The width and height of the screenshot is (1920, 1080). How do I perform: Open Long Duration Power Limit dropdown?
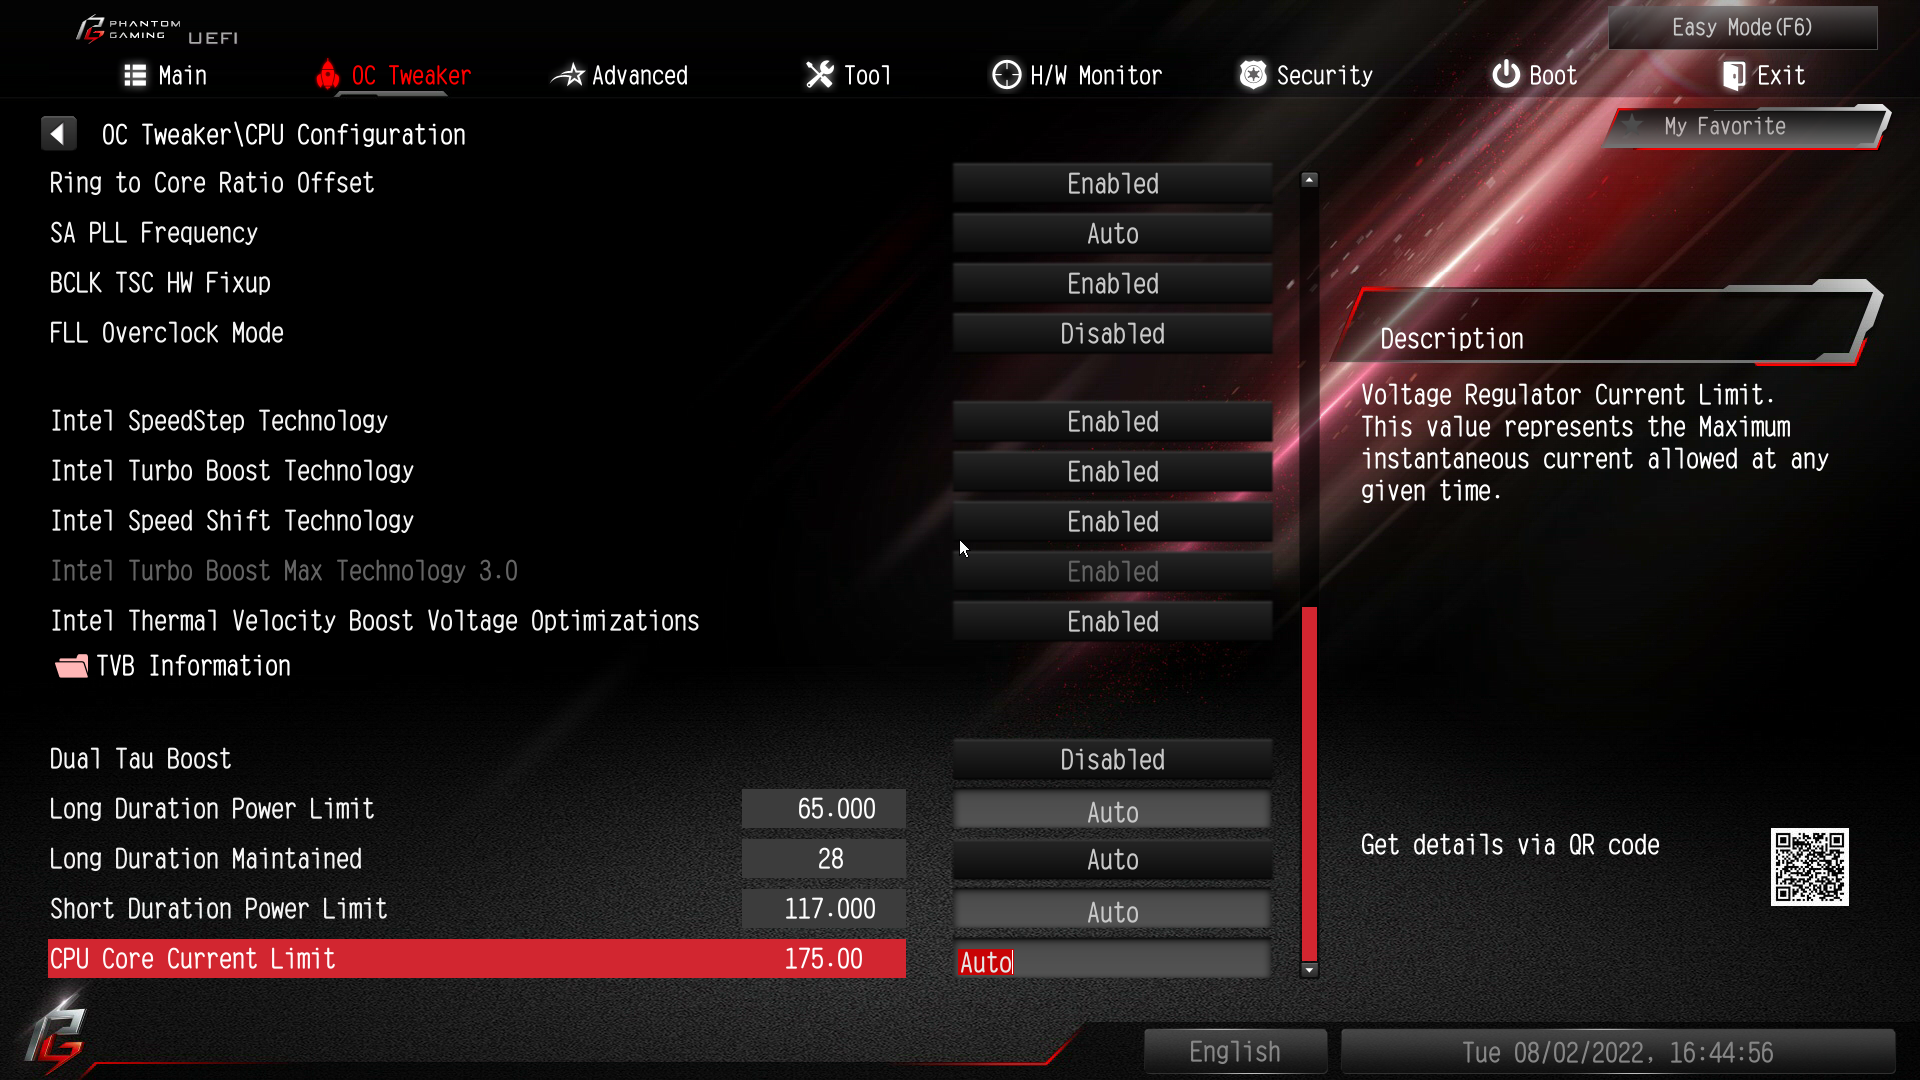tap(1110, 811)
